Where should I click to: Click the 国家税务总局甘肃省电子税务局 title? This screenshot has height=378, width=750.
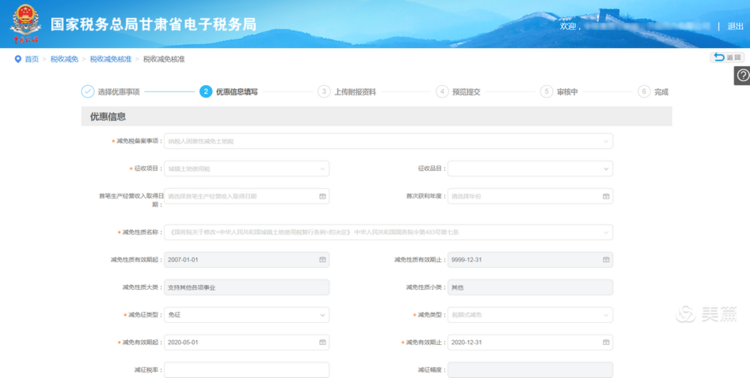click(x=153, y=24)
